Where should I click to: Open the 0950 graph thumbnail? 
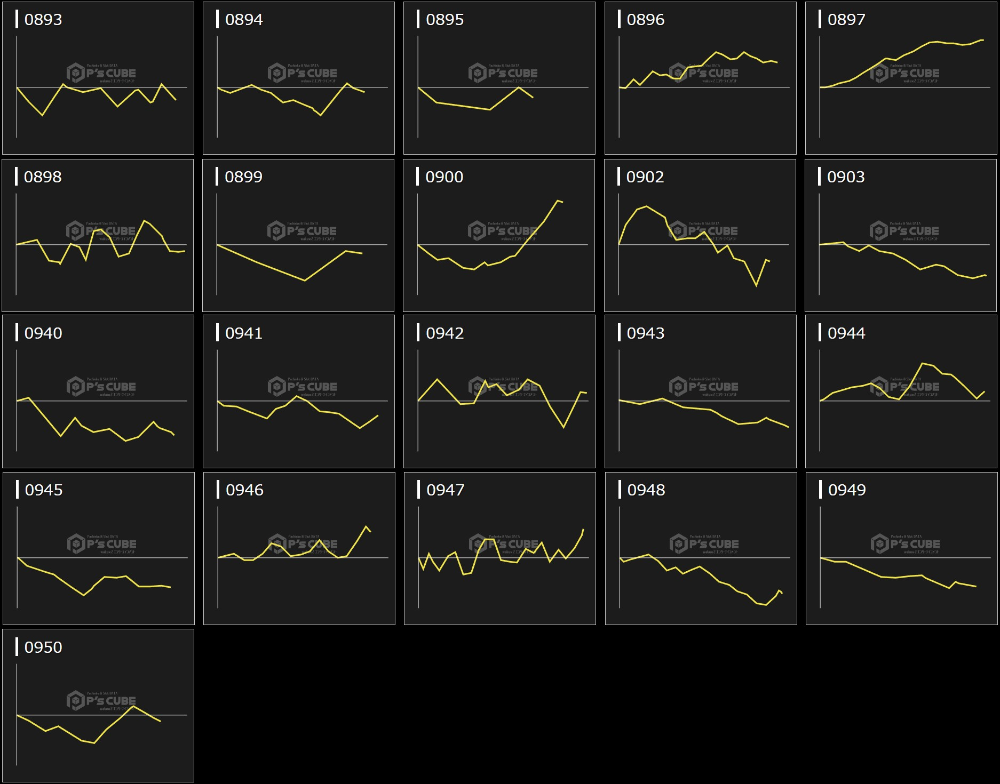[97, 706]
